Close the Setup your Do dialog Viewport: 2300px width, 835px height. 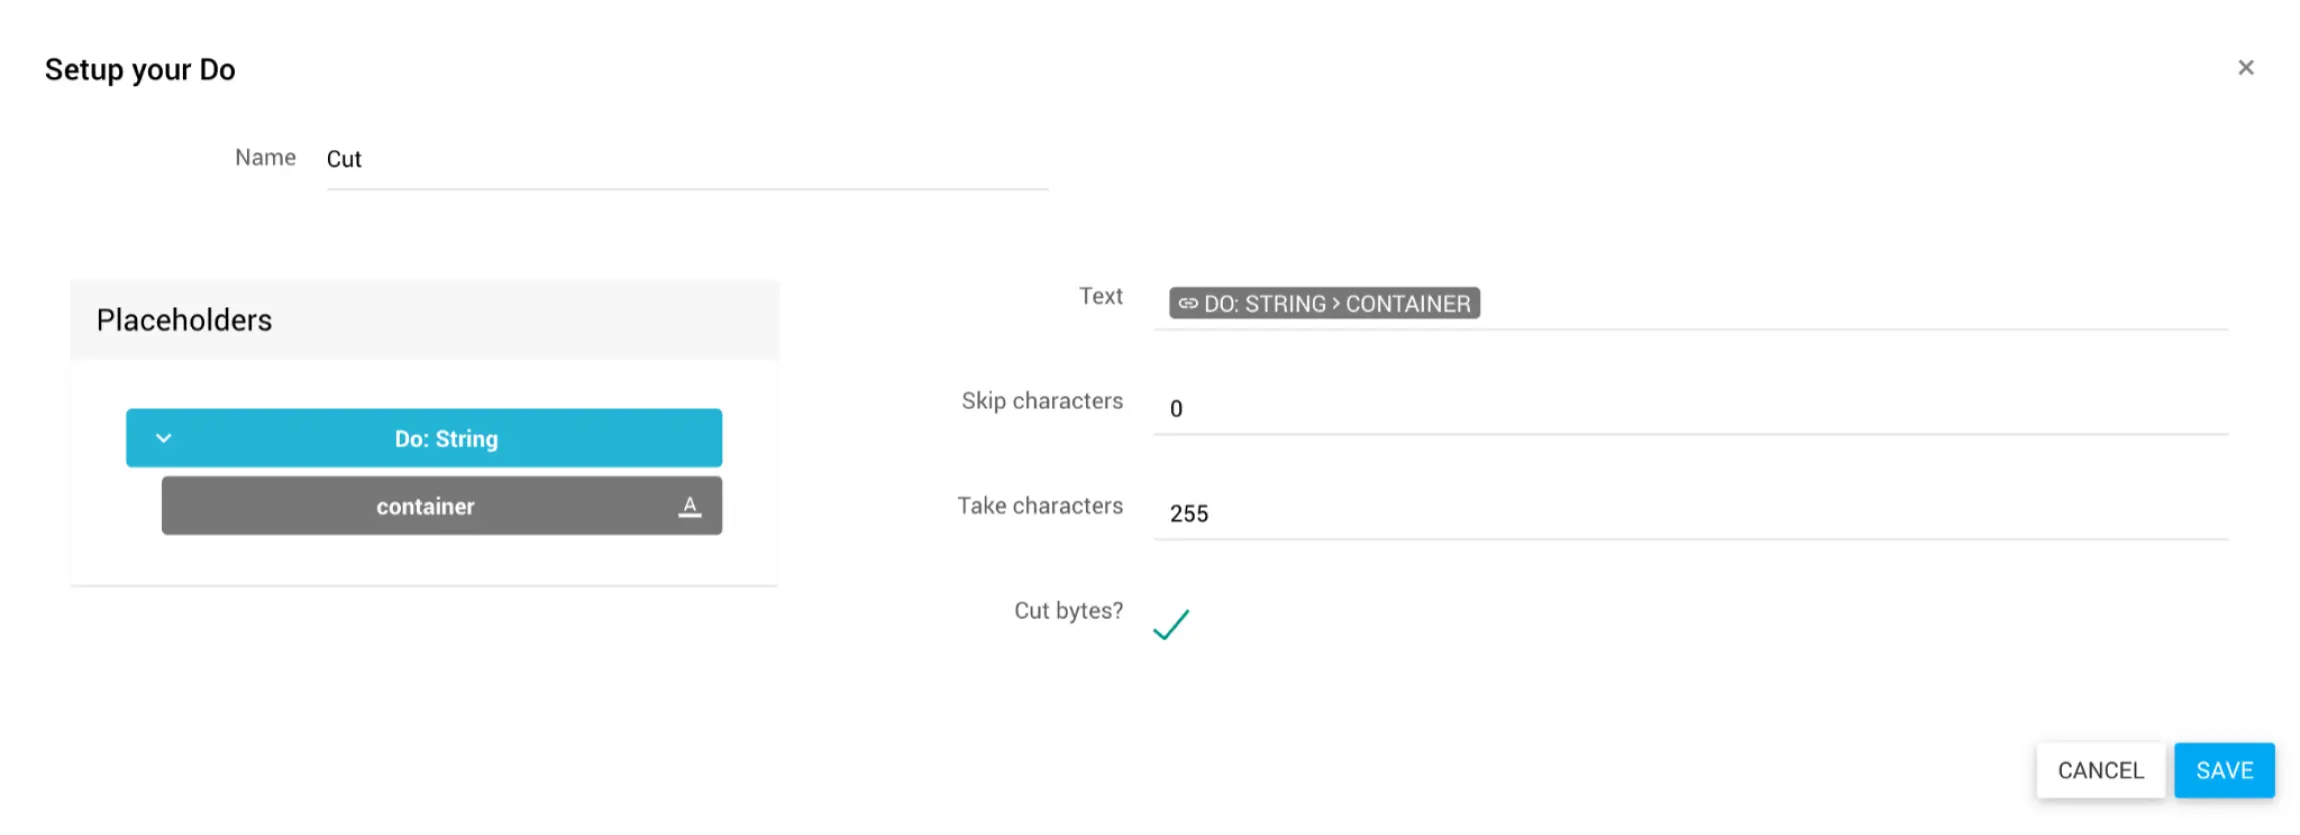2245,68
